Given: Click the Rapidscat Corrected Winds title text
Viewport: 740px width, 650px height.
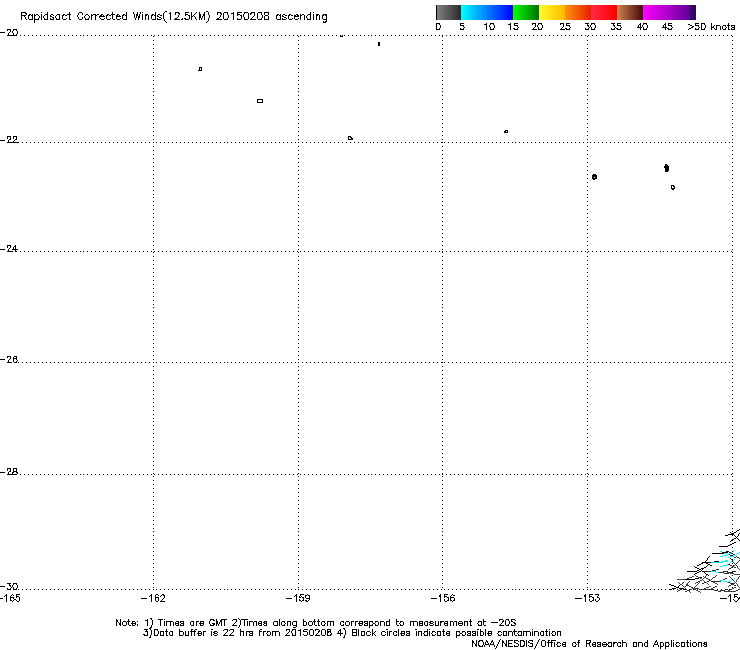Looking at the screenshot, I should (174, 17).
